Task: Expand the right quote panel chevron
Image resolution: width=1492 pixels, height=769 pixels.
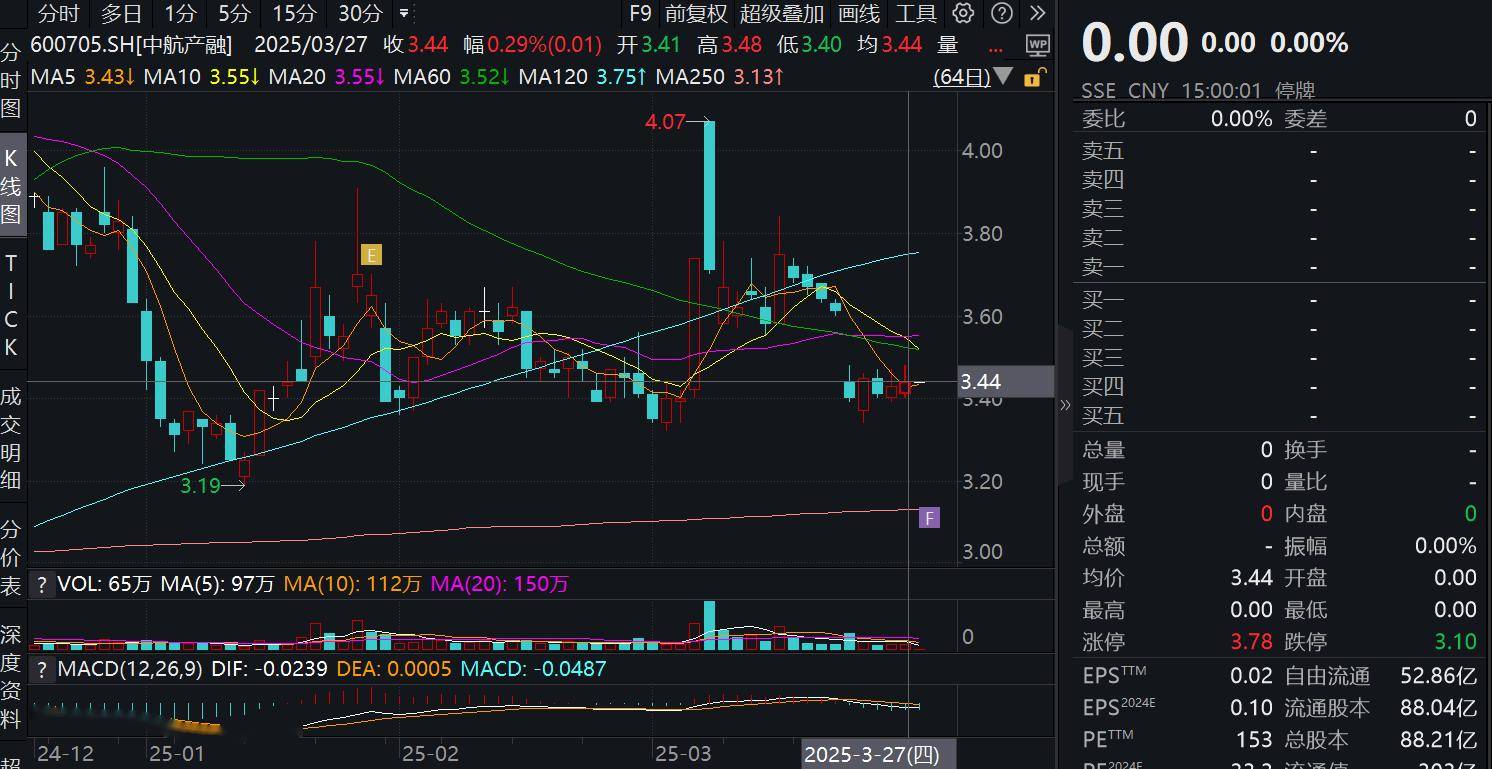Action: pyautogui.click(x=1065, y=405)
